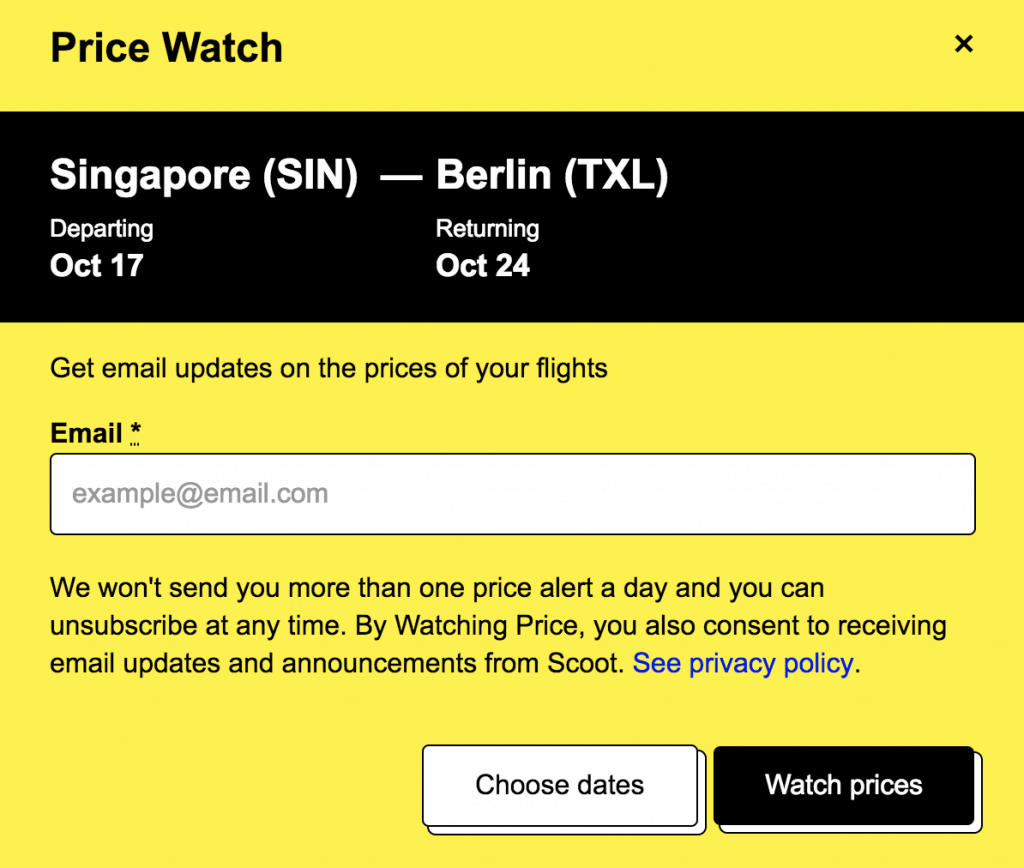
Task: Click the Oct 17 departure date
Action: (96, 266)
